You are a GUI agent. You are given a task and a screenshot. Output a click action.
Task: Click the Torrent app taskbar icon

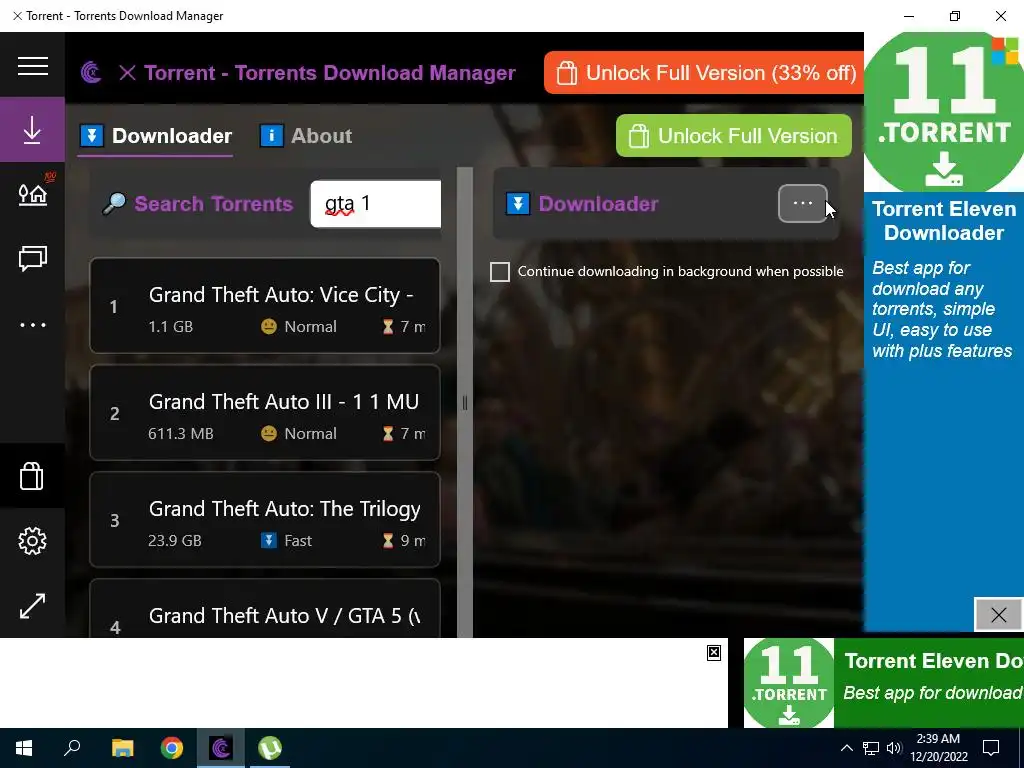pyautogui.click(x=221, y=748)
